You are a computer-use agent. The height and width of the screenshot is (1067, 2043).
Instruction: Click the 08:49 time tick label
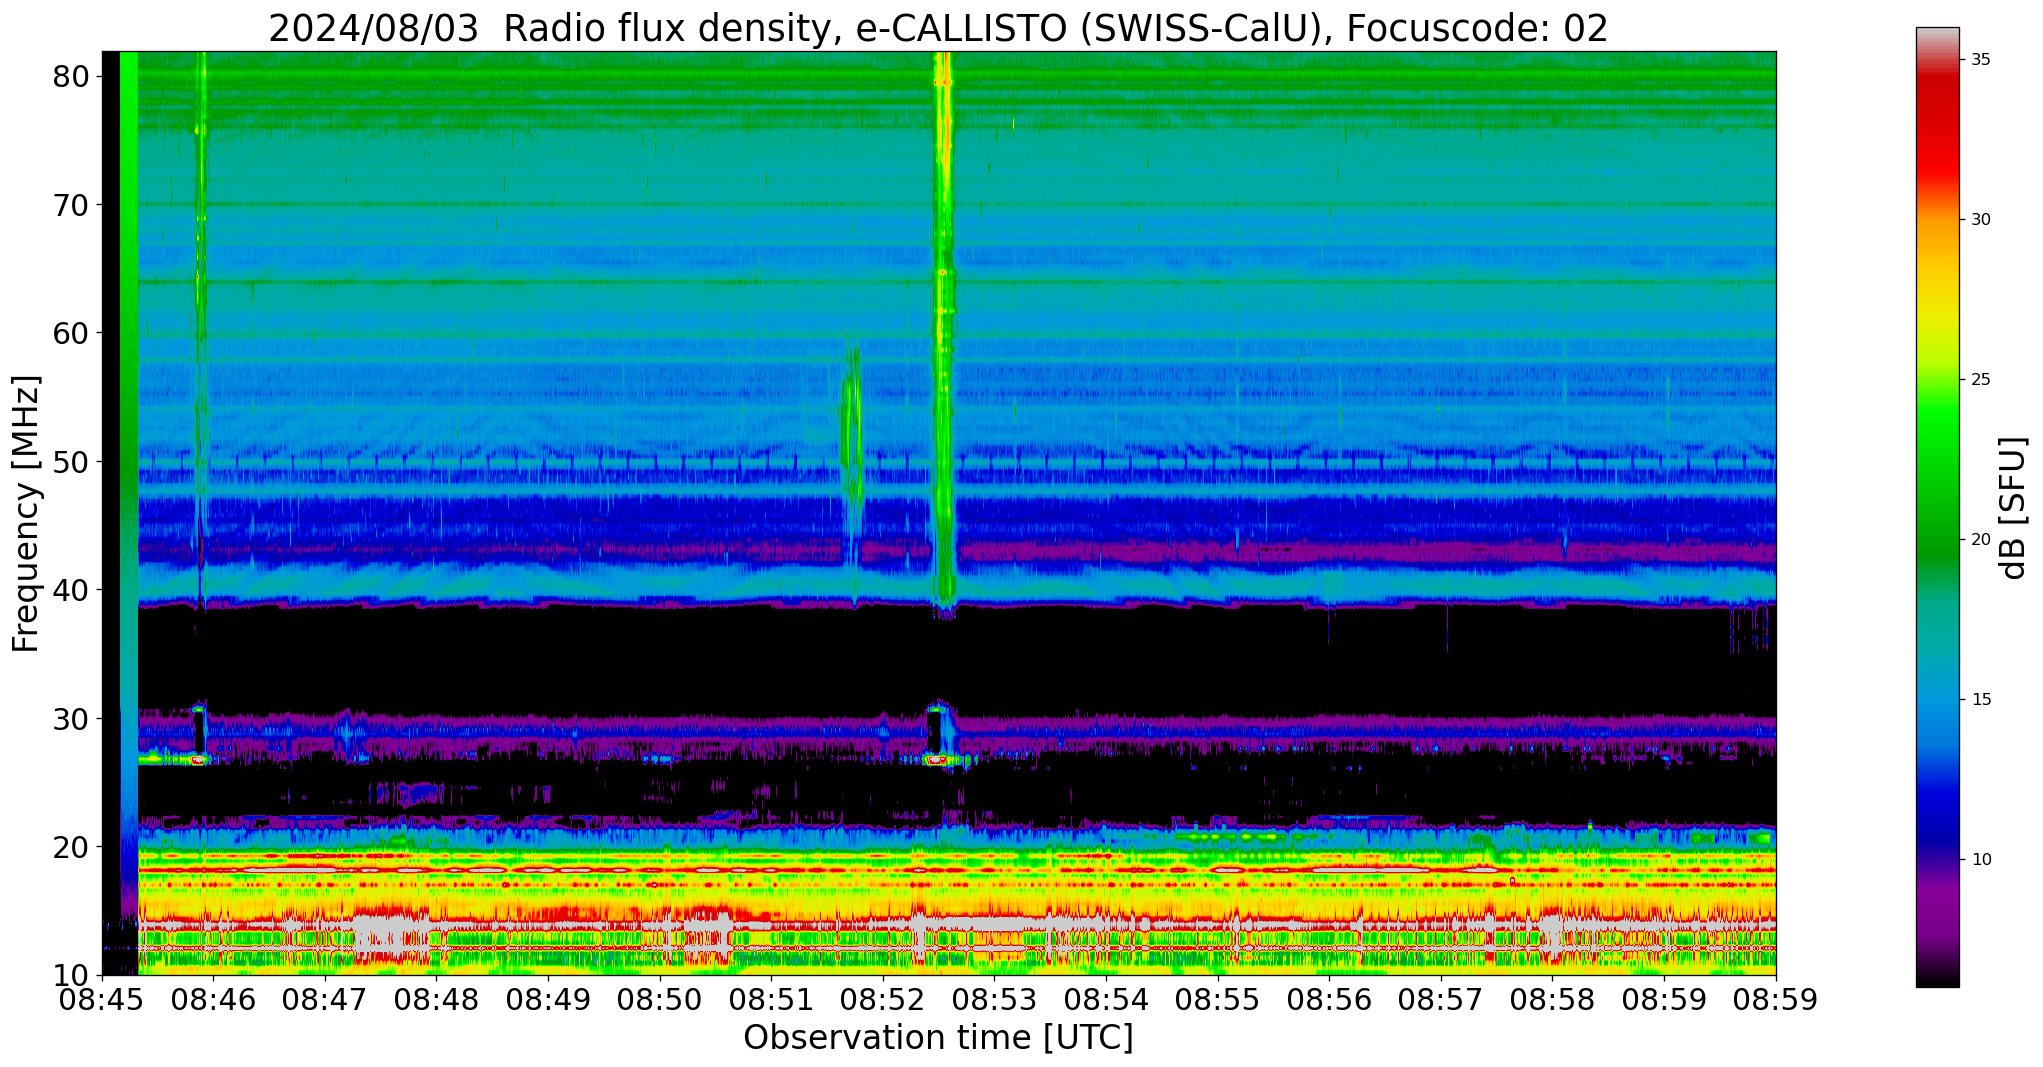tap(548, 1000)
